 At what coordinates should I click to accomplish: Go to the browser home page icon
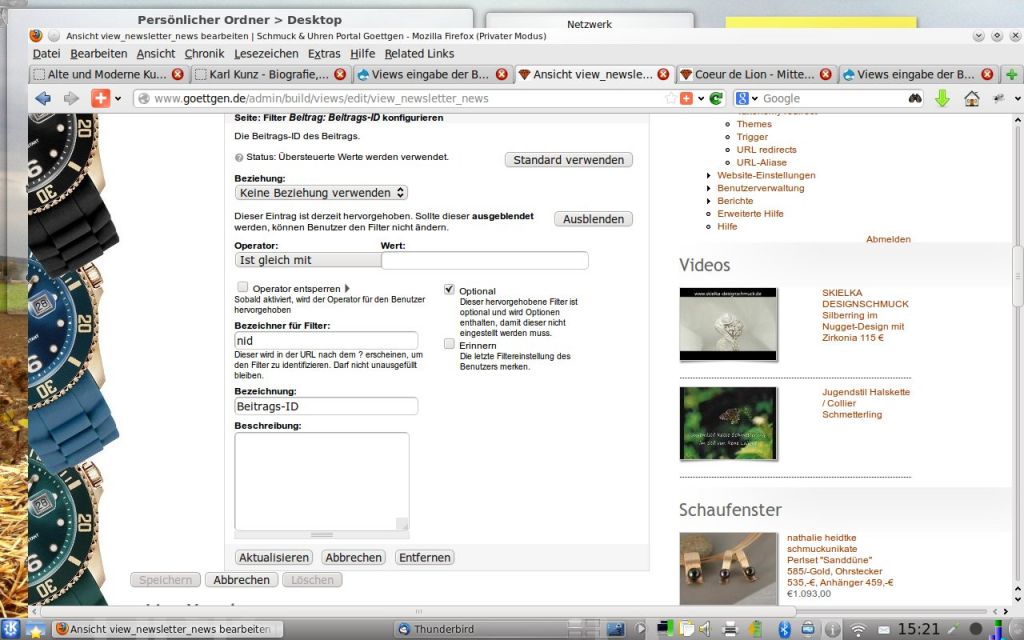[971, 98]
